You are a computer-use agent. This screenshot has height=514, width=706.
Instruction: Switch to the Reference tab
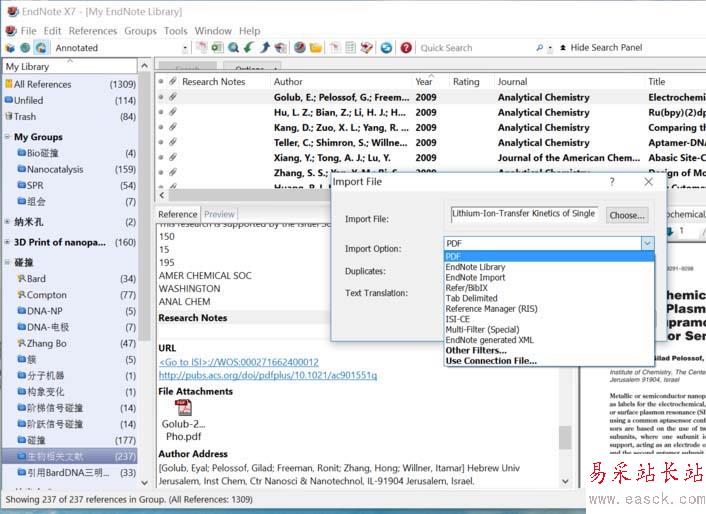point(178,214)
